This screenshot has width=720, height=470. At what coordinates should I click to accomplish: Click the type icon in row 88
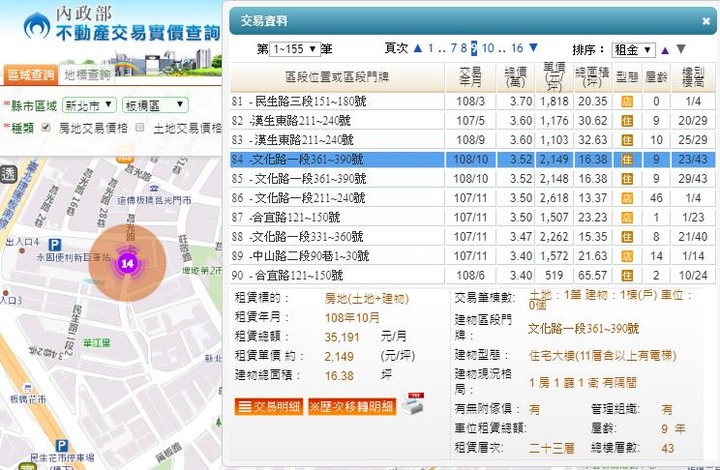coord(627,236)
